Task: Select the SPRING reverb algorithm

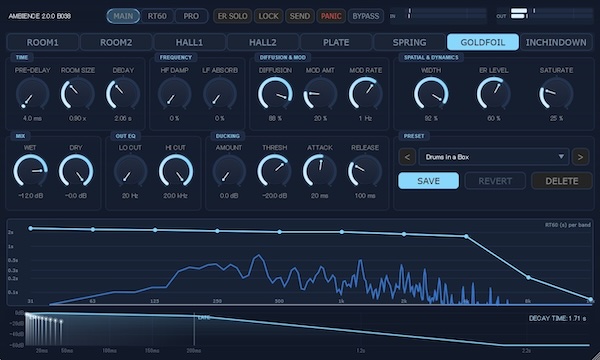Action: [409, 42]
